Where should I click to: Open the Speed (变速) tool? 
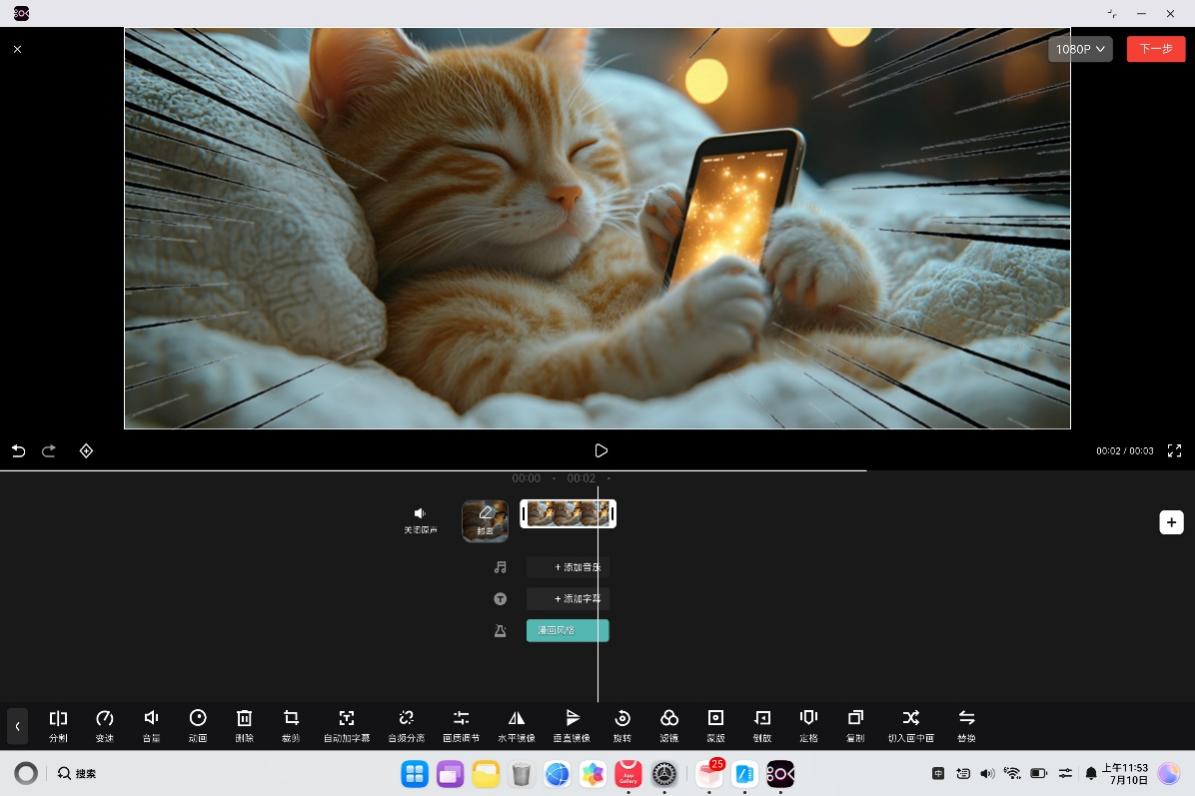[104, 725]
